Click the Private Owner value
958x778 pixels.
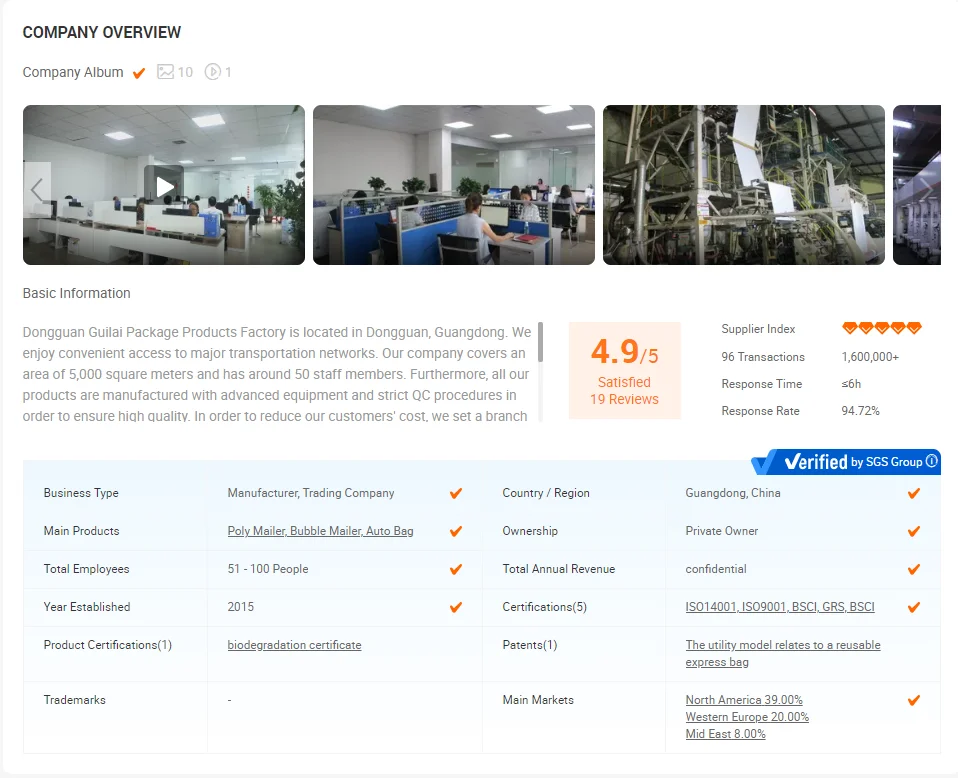(722, 531)
